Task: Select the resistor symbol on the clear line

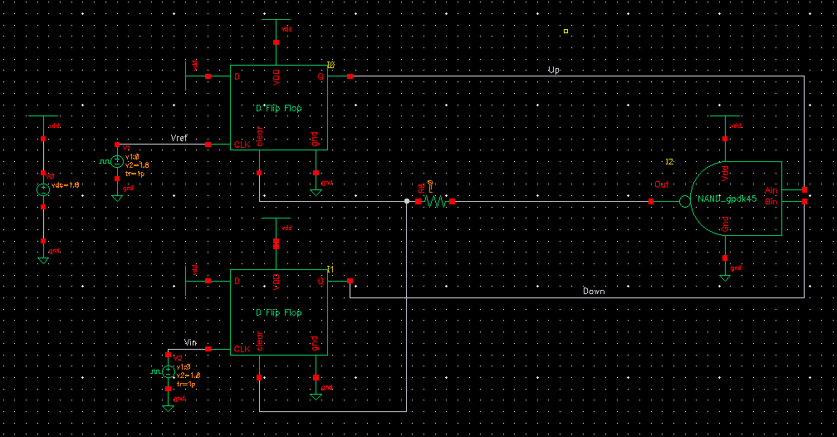Action: 435,201
